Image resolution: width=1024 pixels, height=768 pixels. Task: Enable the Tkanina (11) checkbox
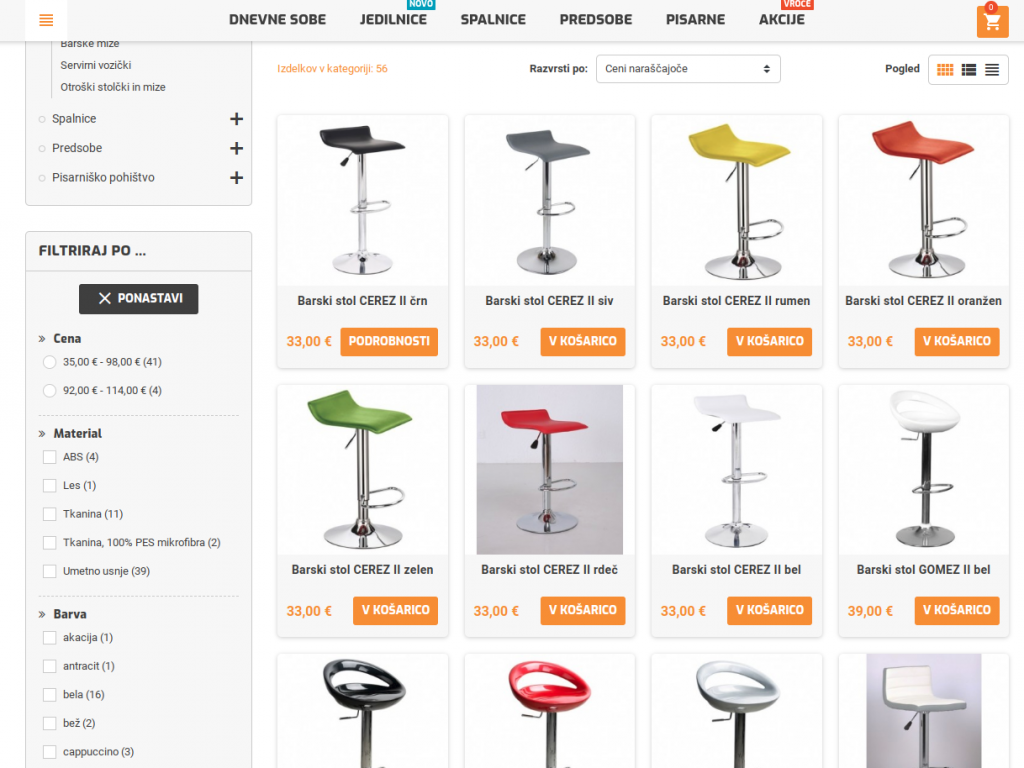click(x=49, y=514)
